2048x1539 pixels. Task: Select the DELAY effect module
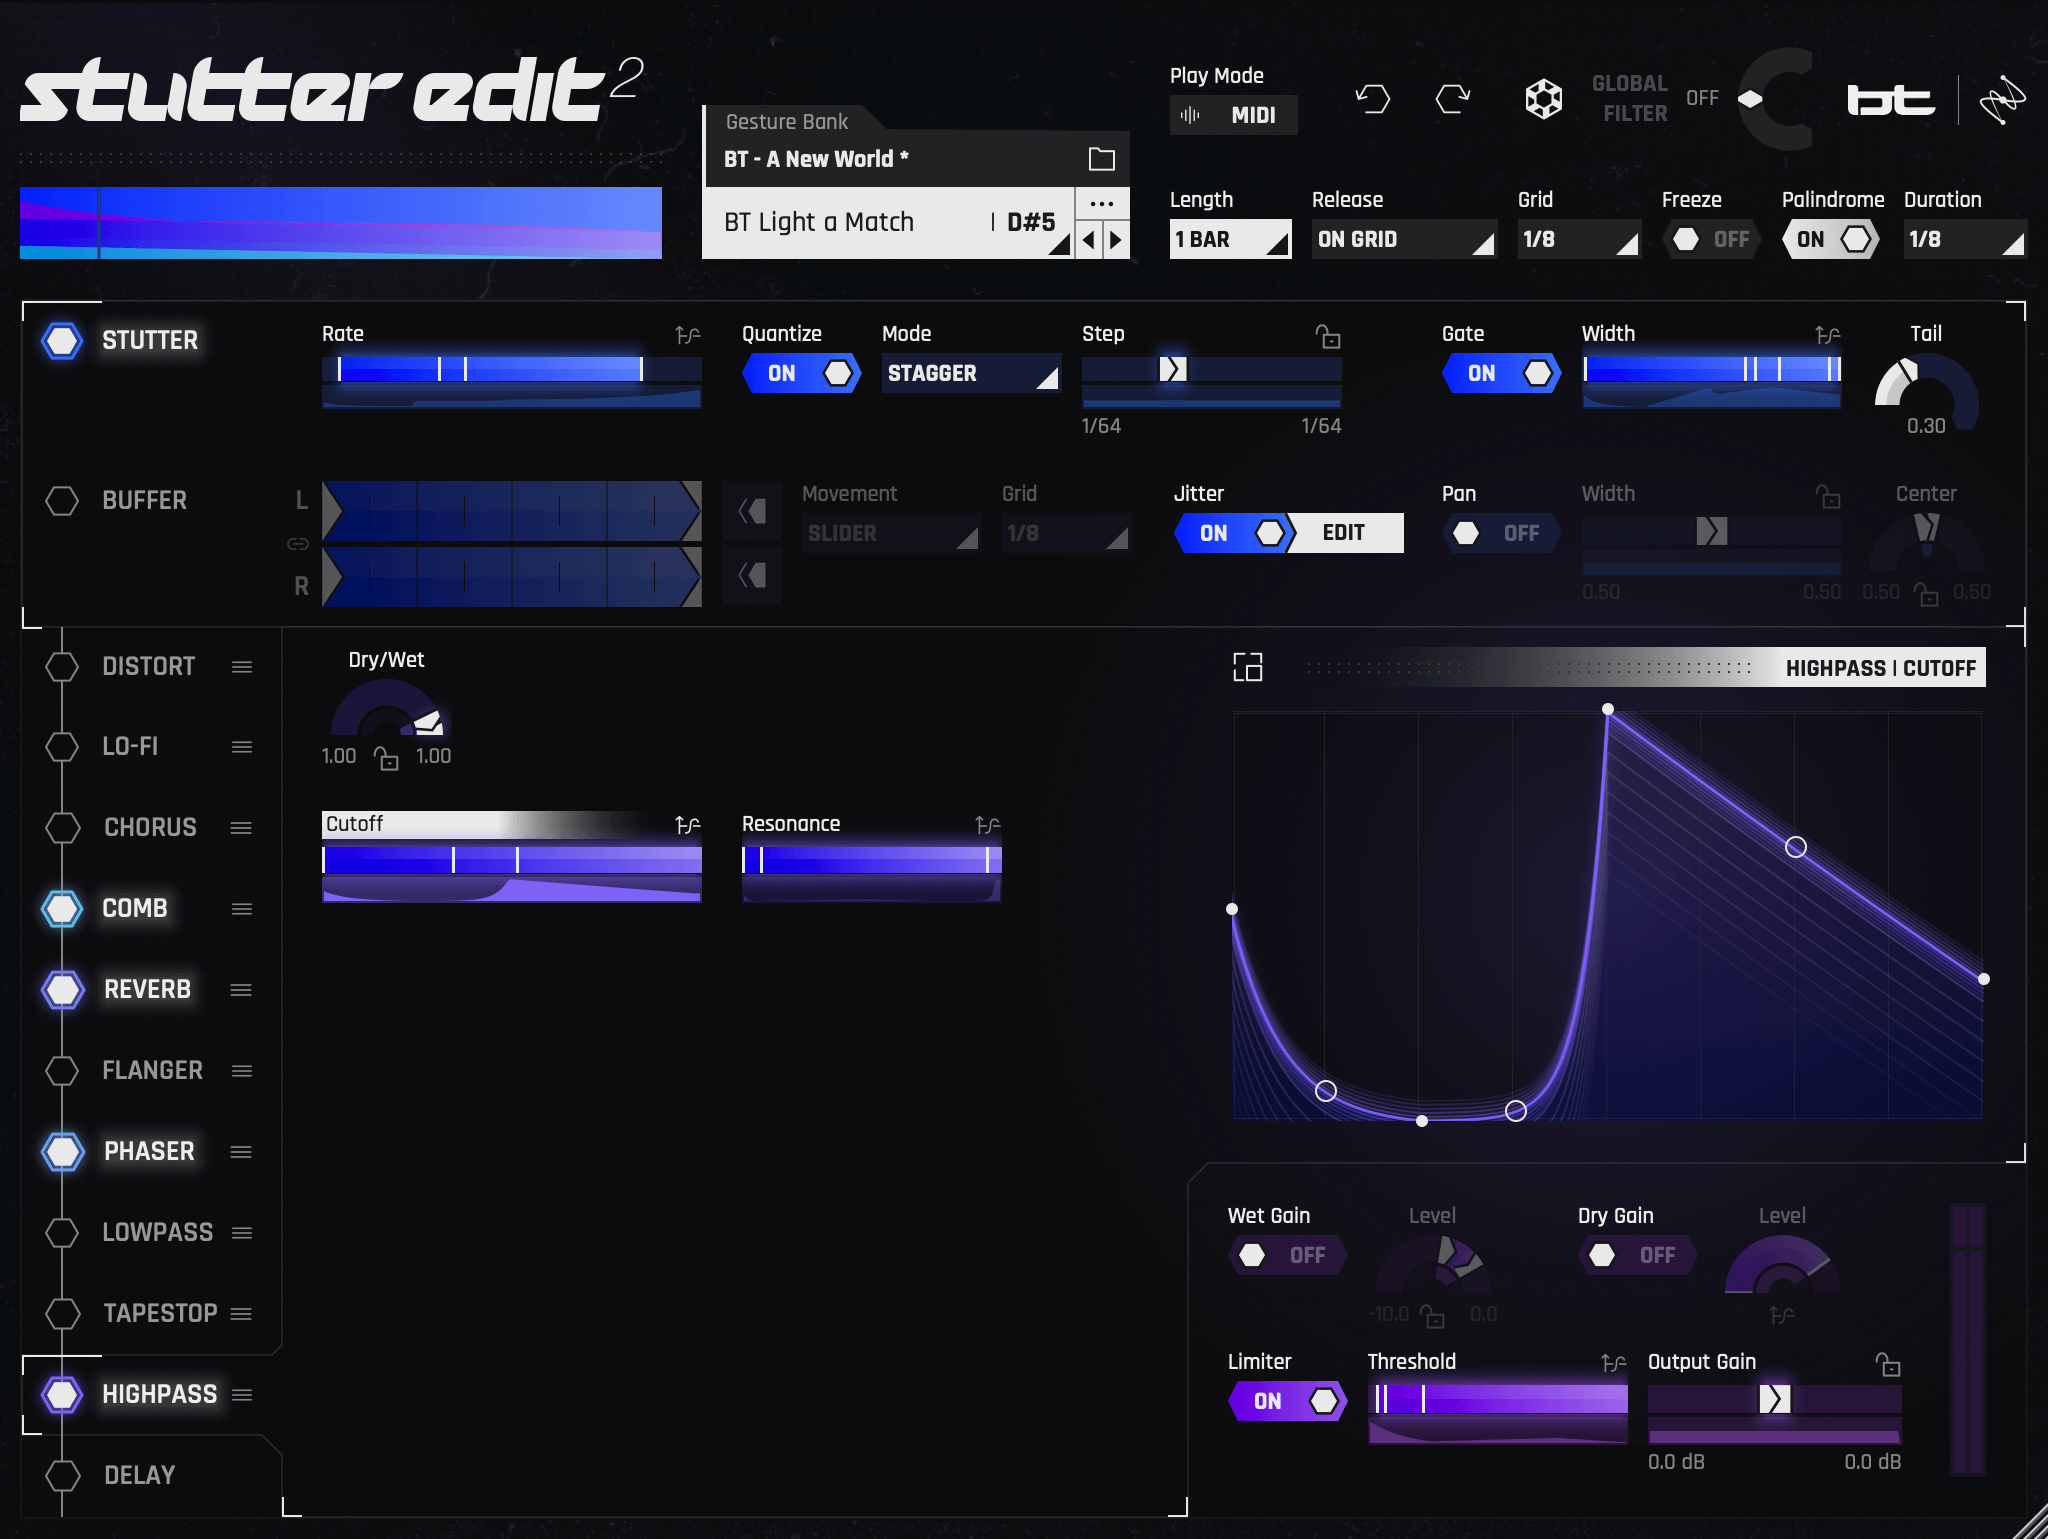[139, 1475]
